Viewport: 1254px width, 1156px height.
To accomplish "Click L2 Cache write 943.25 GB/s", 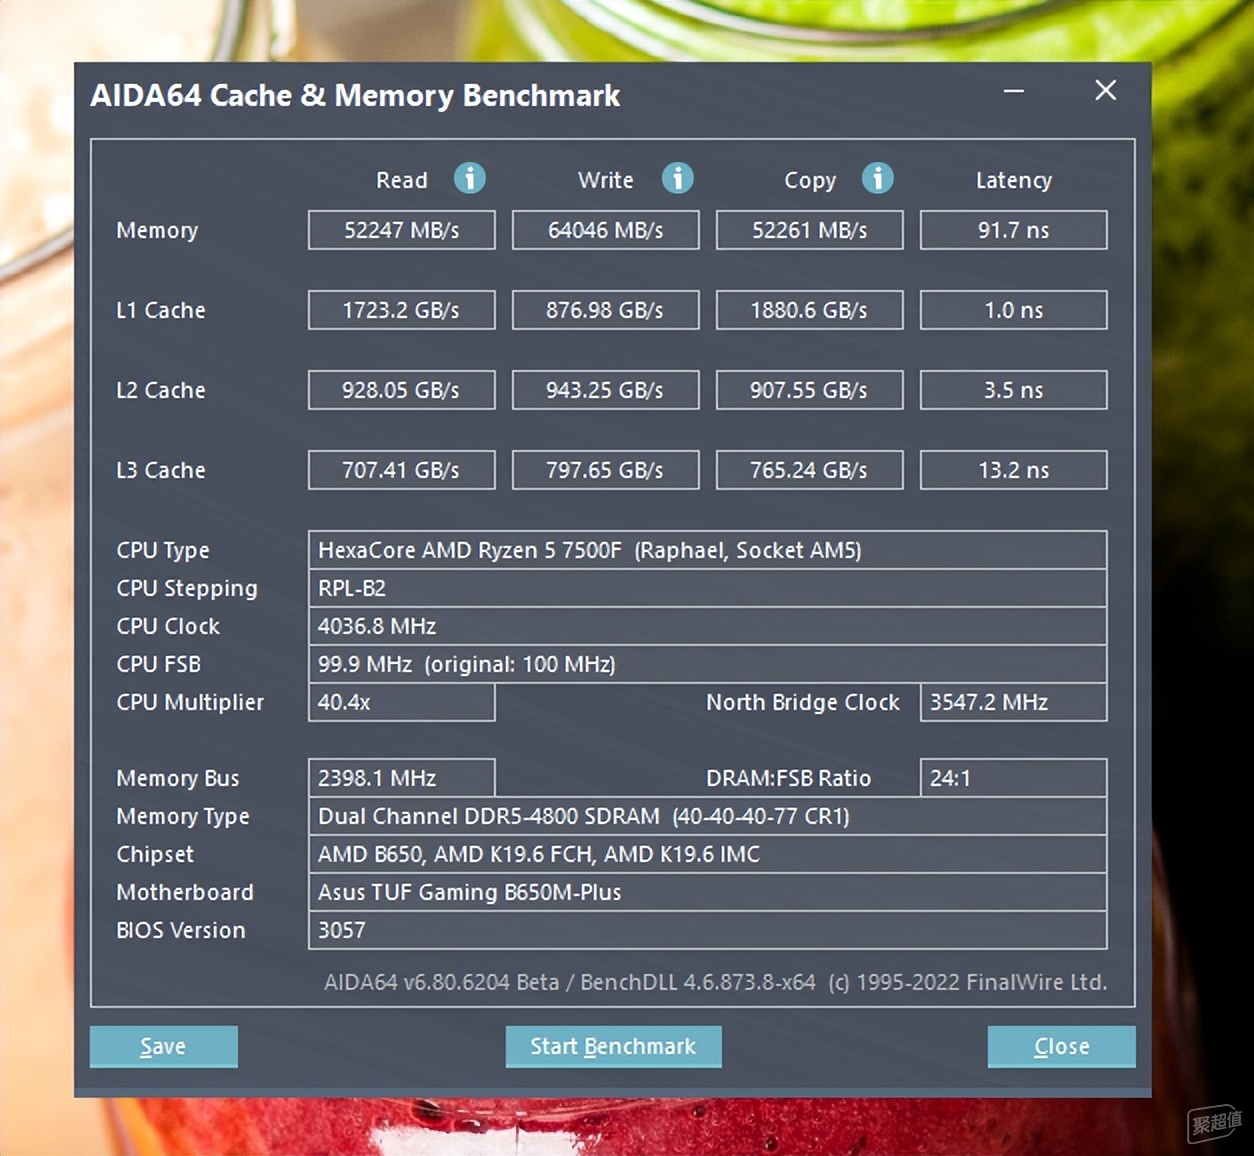I will pyautogui.click(x=606, y=390).
